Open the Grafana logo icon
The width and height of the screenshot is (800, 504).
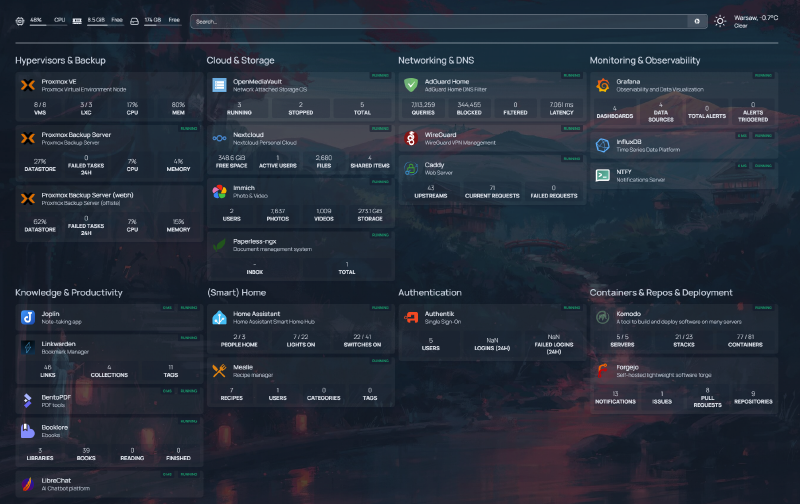[603, 85]
